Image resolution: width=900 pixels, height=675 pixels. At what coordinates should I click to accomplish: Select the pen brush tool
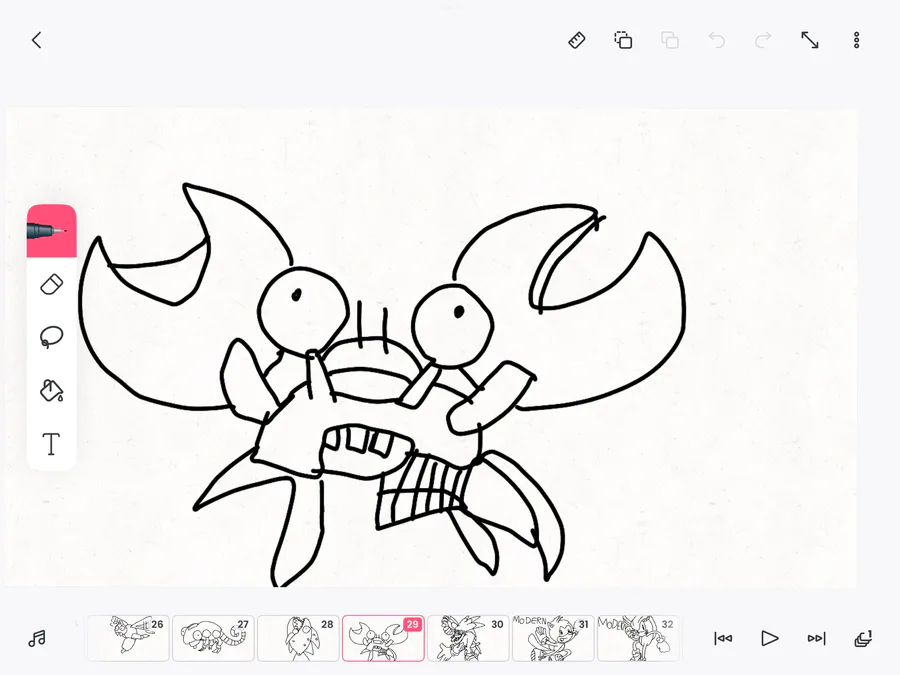[52, 231]
